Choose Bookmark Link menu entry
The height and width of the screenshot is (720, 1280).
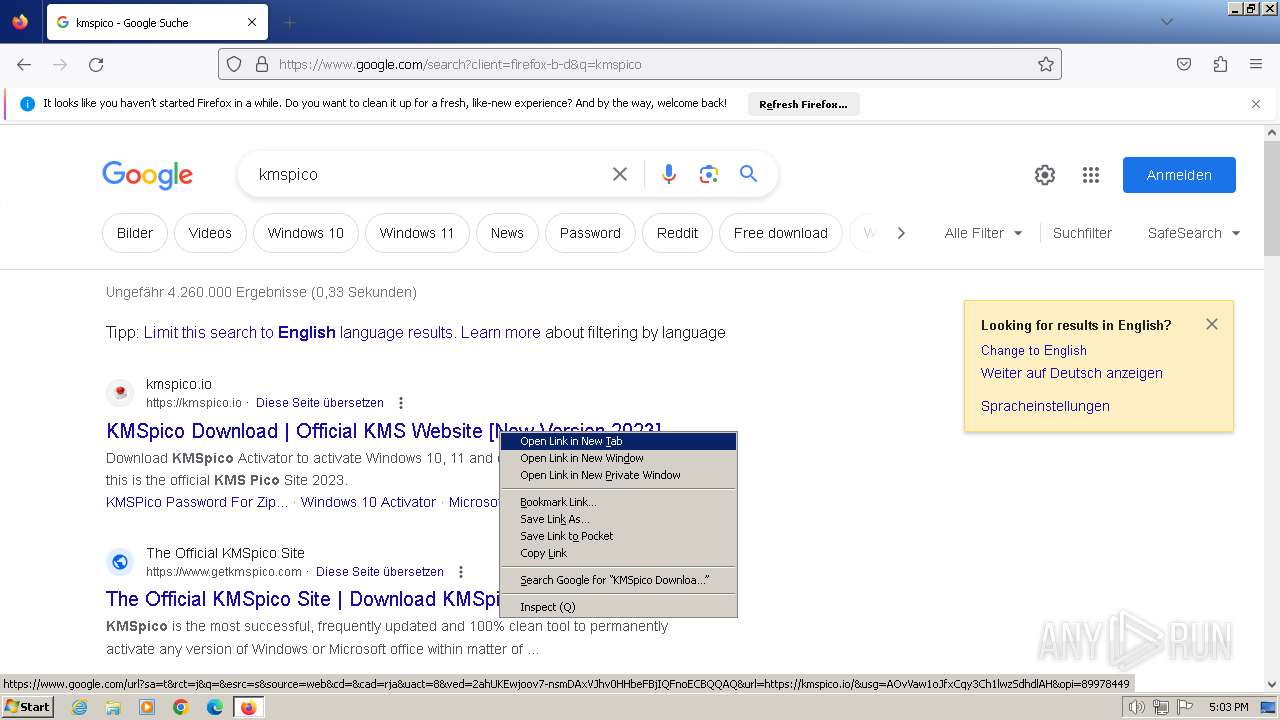618,502
